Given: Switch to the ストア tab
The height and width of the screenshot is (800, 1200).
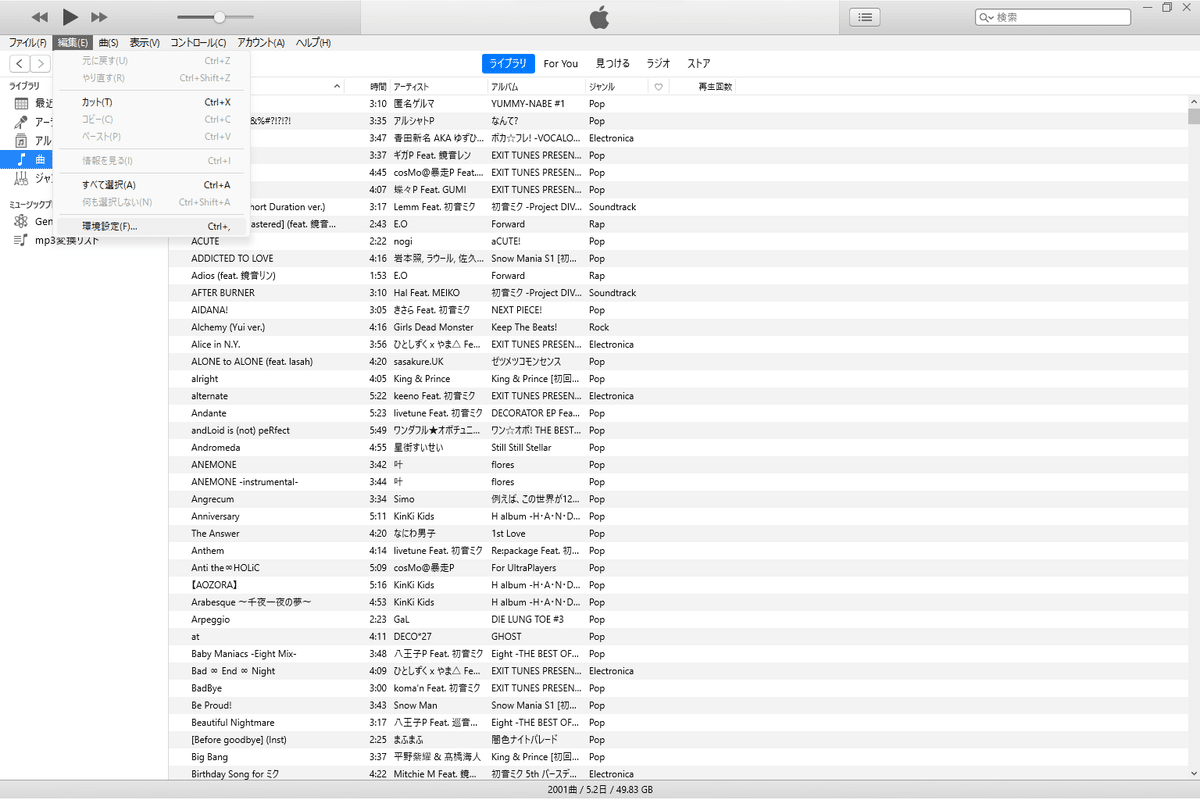Looking at the screenshot, I should pyautogui.click(x=699, y=64).
